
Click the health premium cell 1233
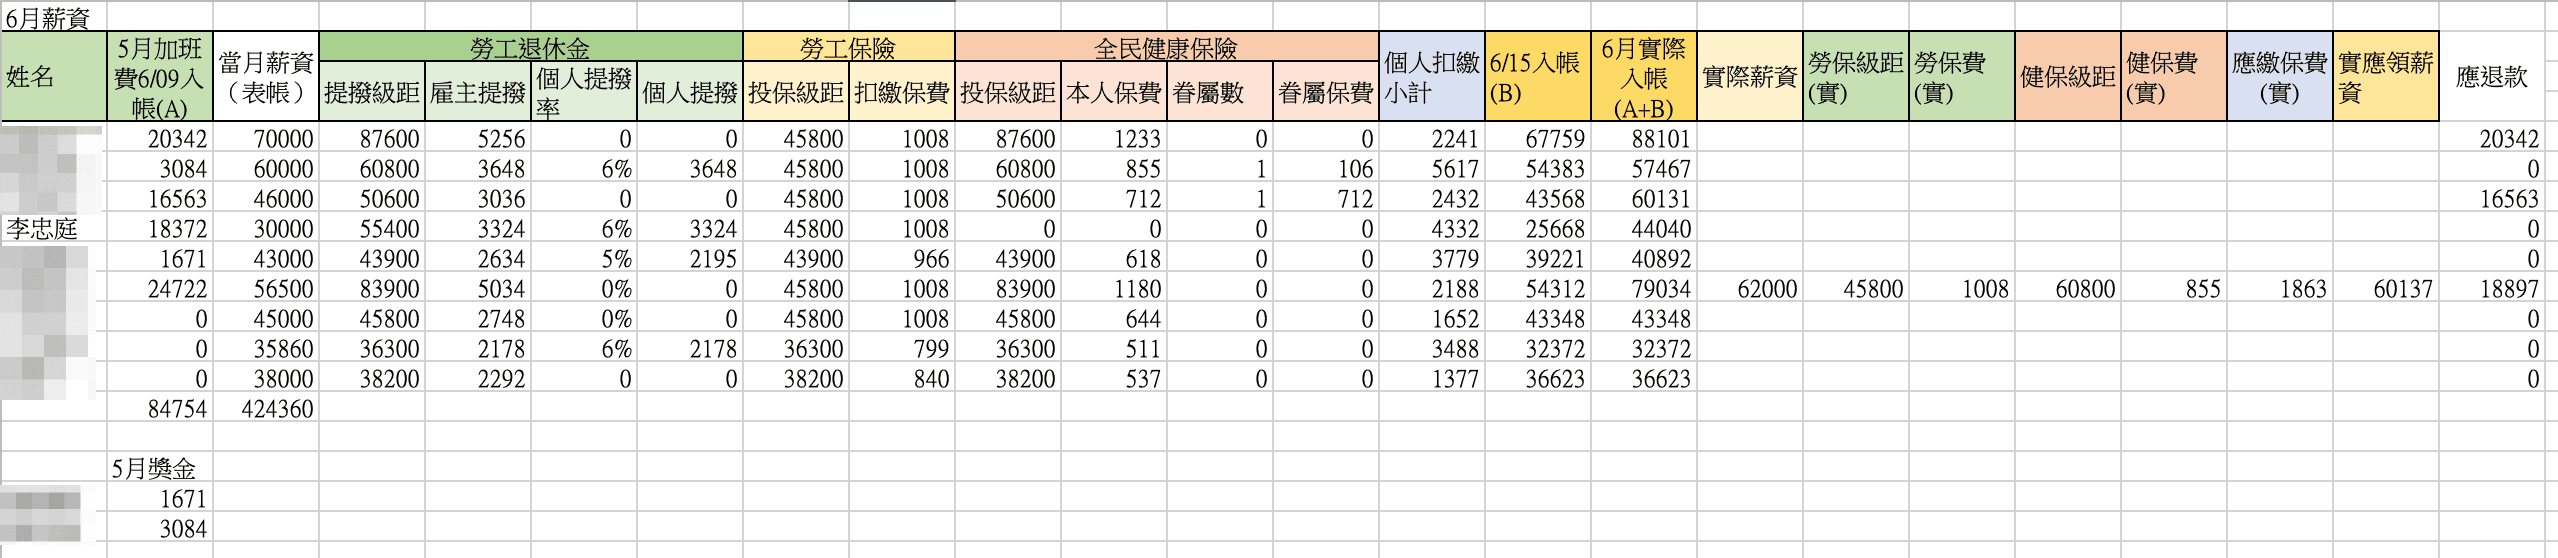(1114, 139)
